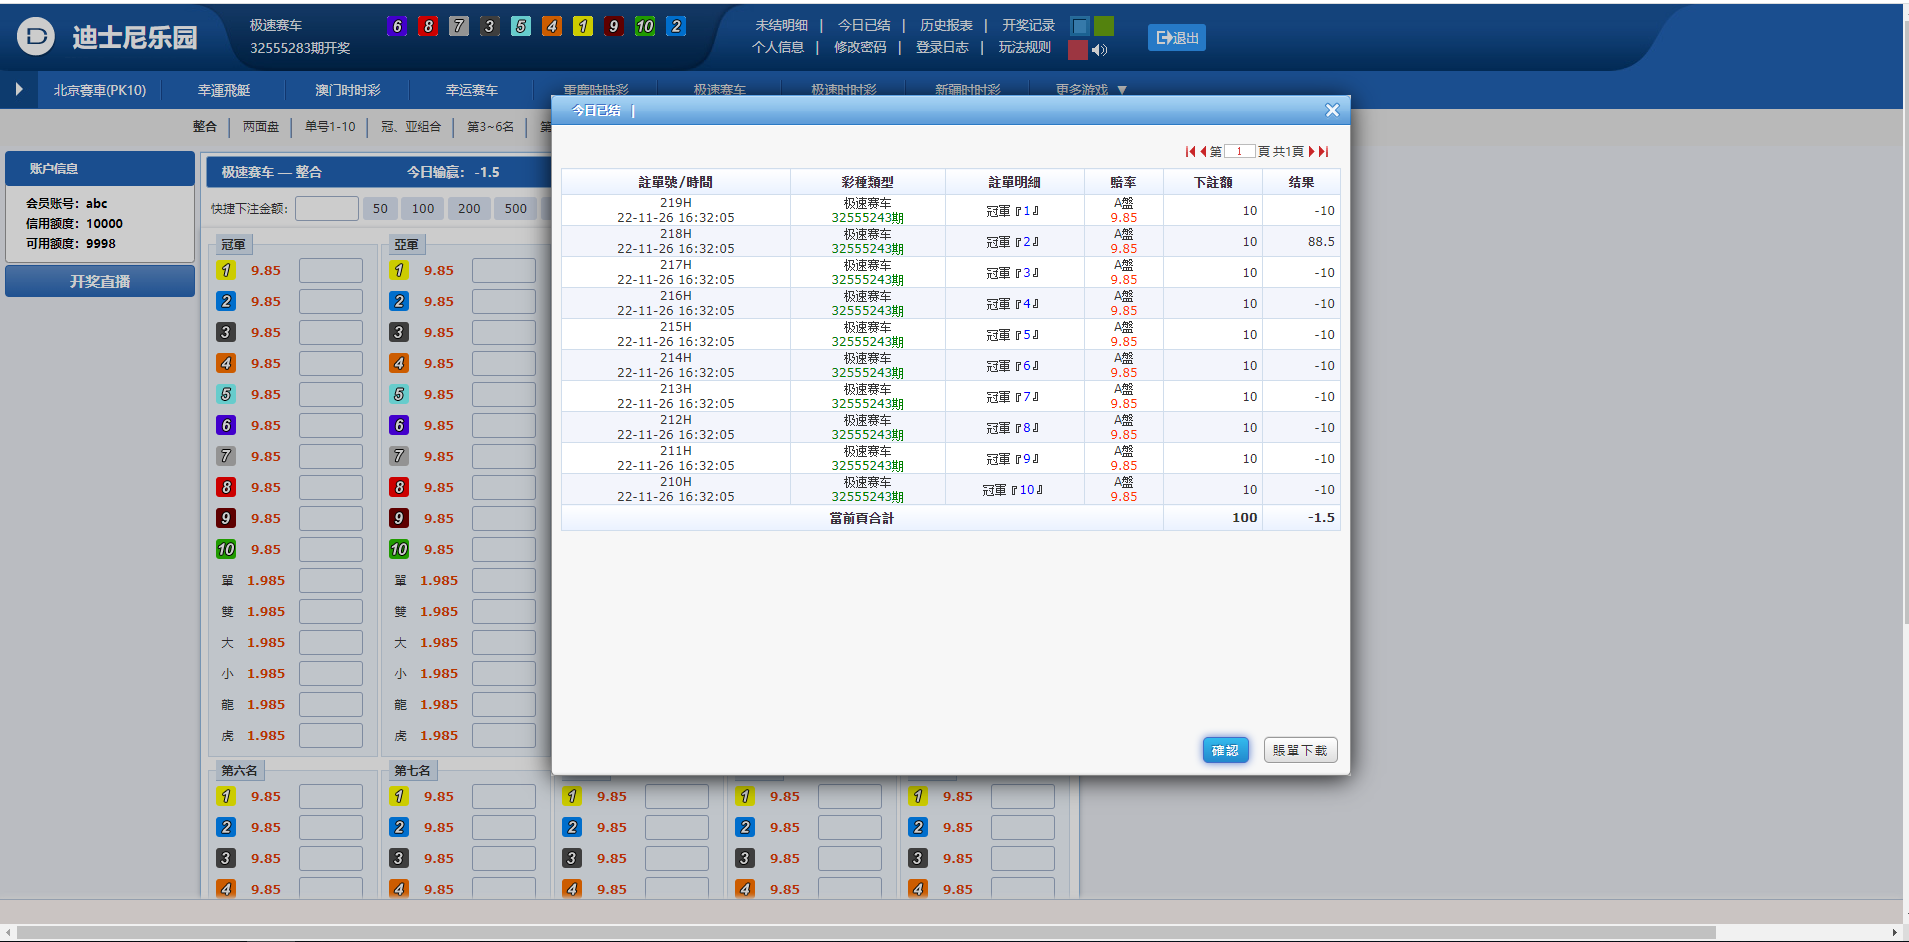
Task: Close the 今日已结 dialog
Action: point(1332,111)
